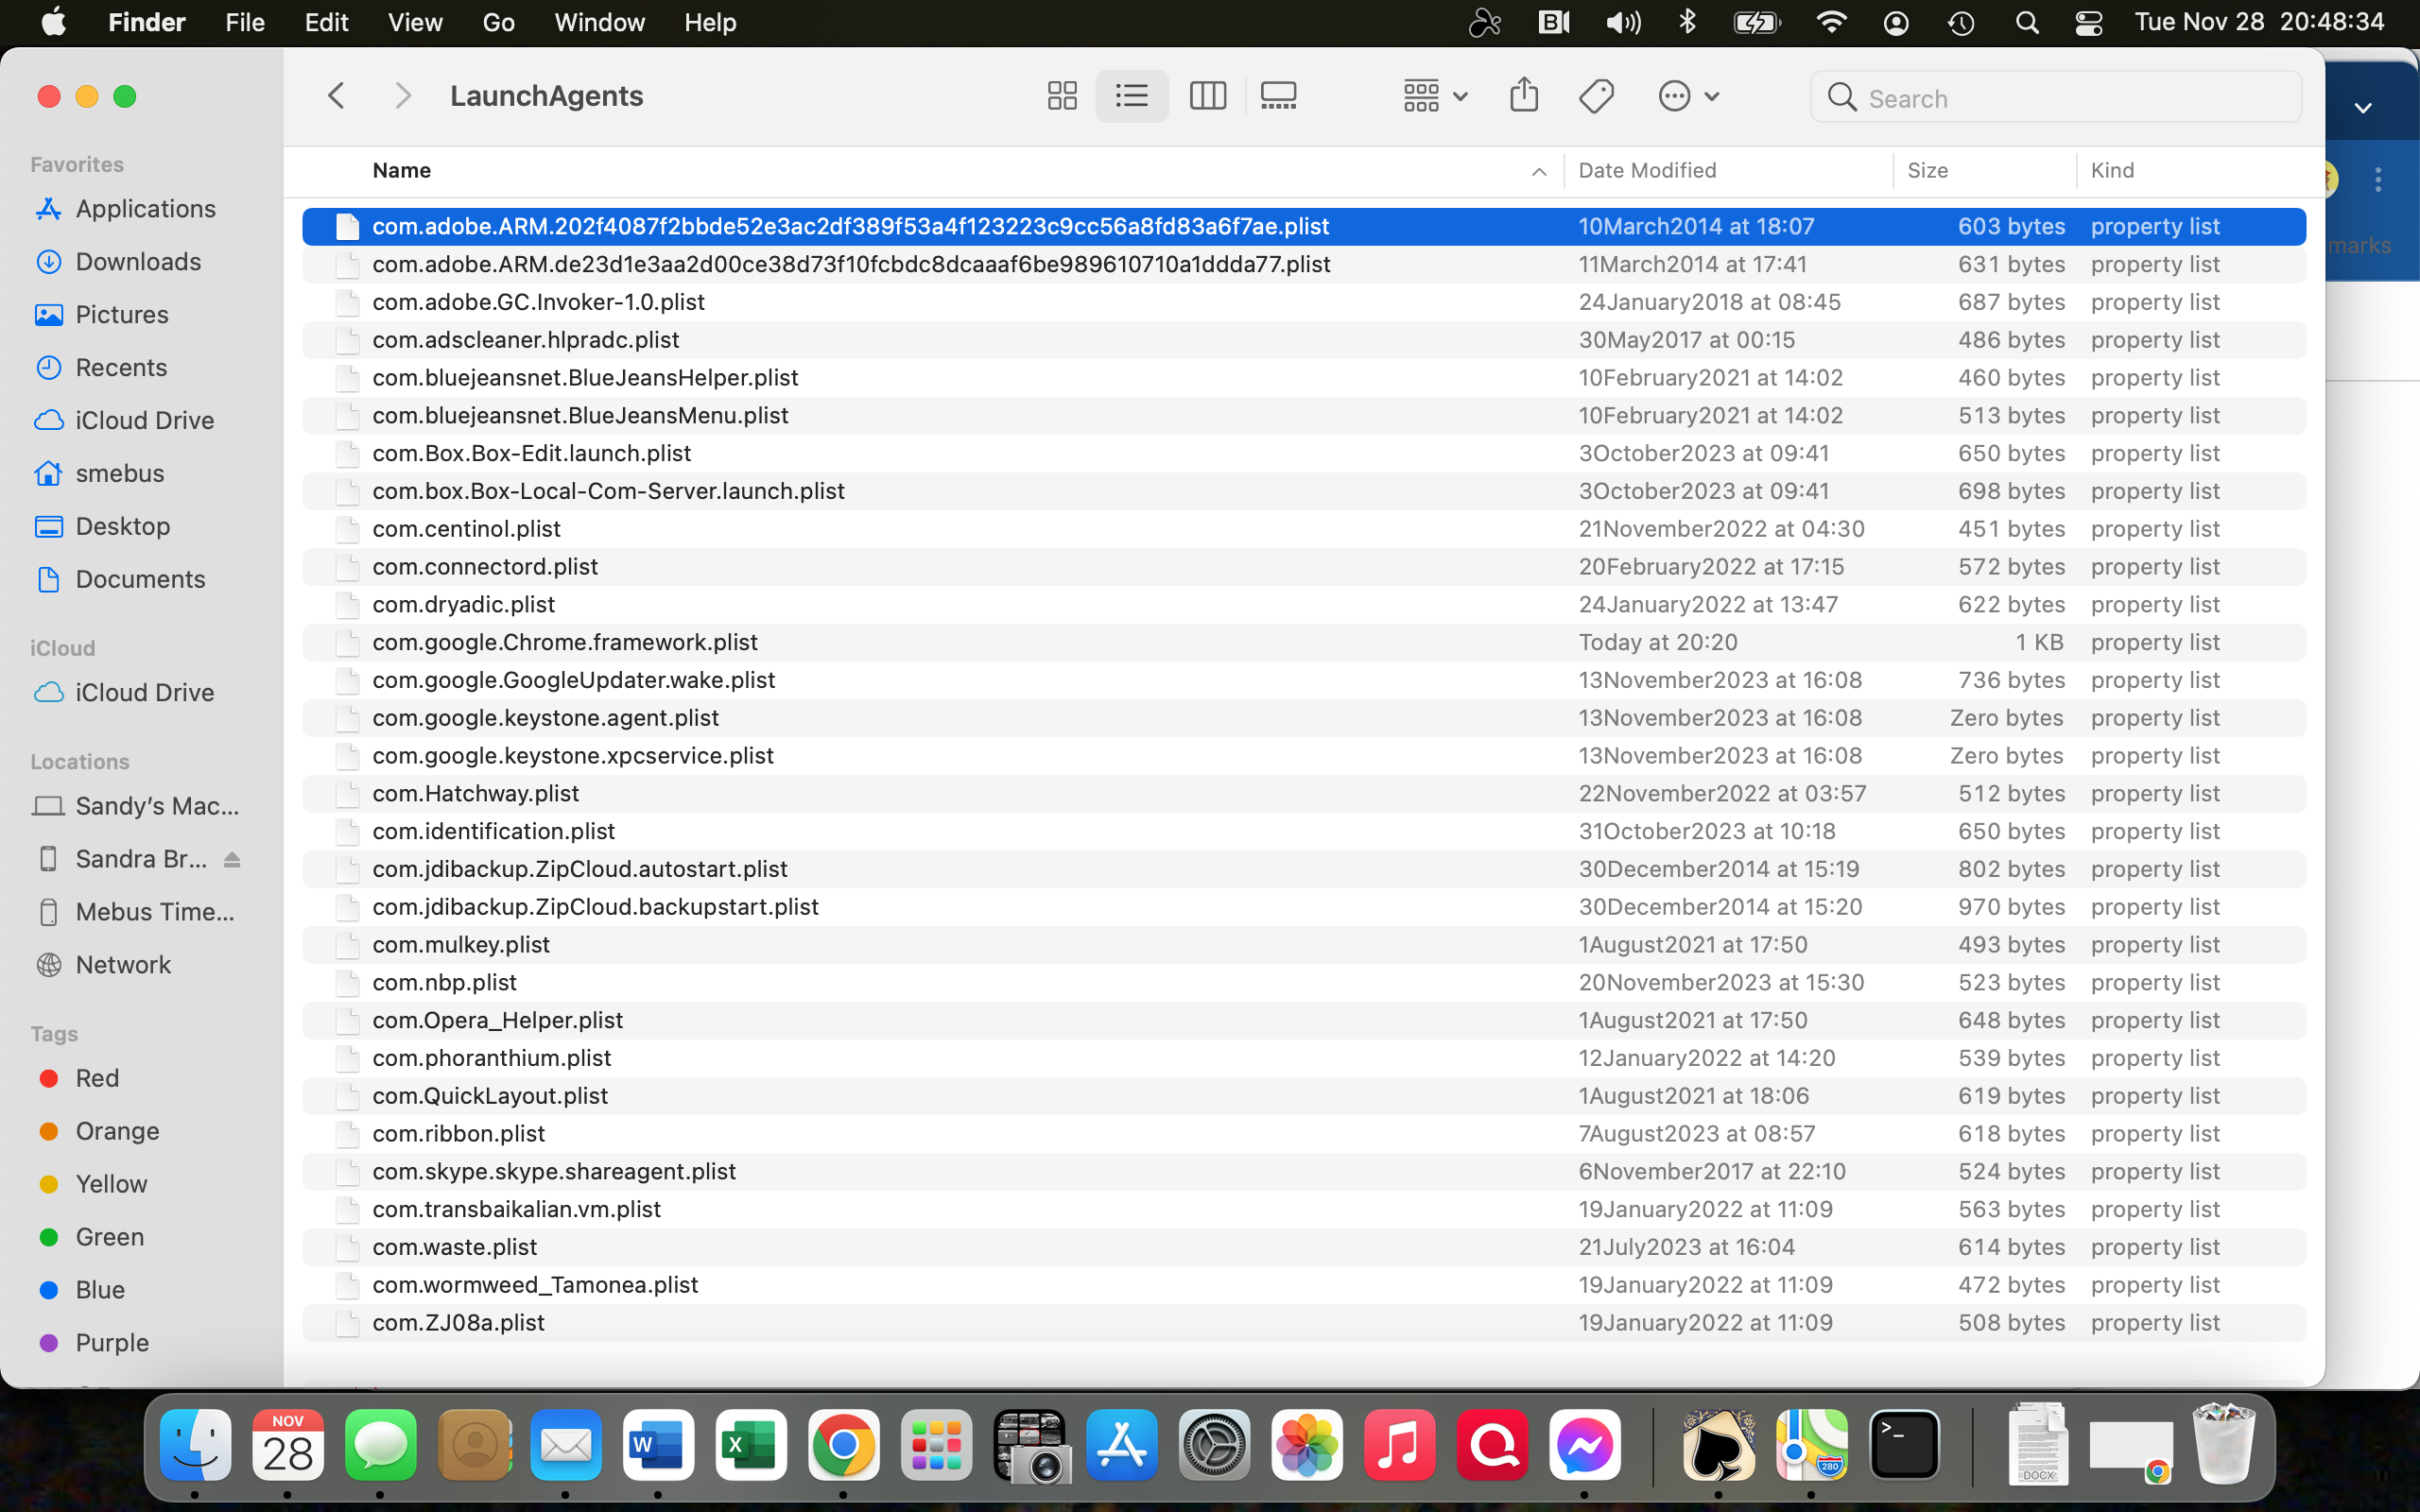Click the Edit Tags icon
Viewport: 2420px width, 1512px height.
pyautogui.click(x=1596, y=96)
